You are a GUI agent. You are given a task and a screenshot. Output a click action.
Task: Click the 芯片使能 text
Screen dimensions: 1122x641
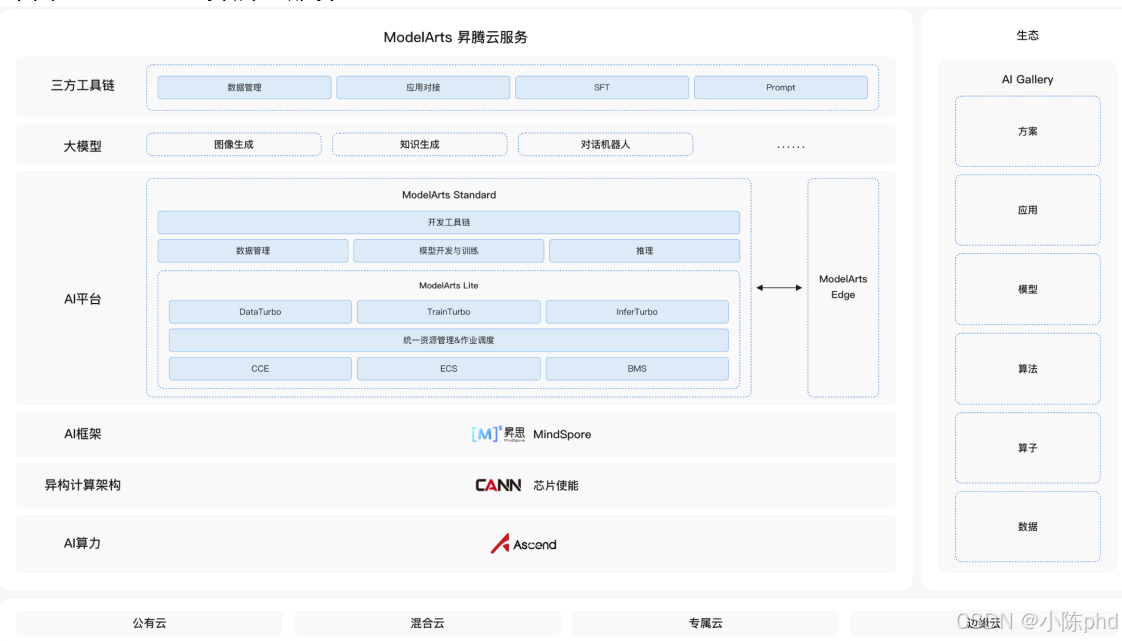click(556, 485)
